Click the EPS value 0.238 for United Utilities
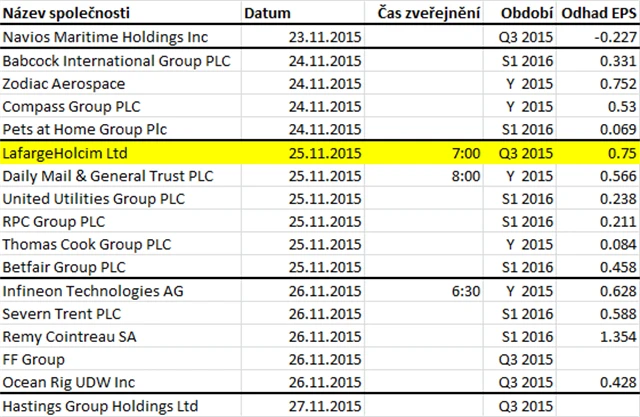The width and height of the screenshot is (640, 417). (x=618, y=199)
